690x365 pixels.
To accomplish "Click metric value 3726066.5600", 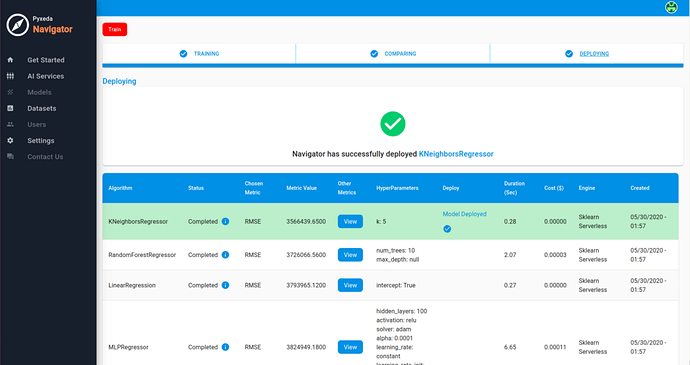I will 306,255.
